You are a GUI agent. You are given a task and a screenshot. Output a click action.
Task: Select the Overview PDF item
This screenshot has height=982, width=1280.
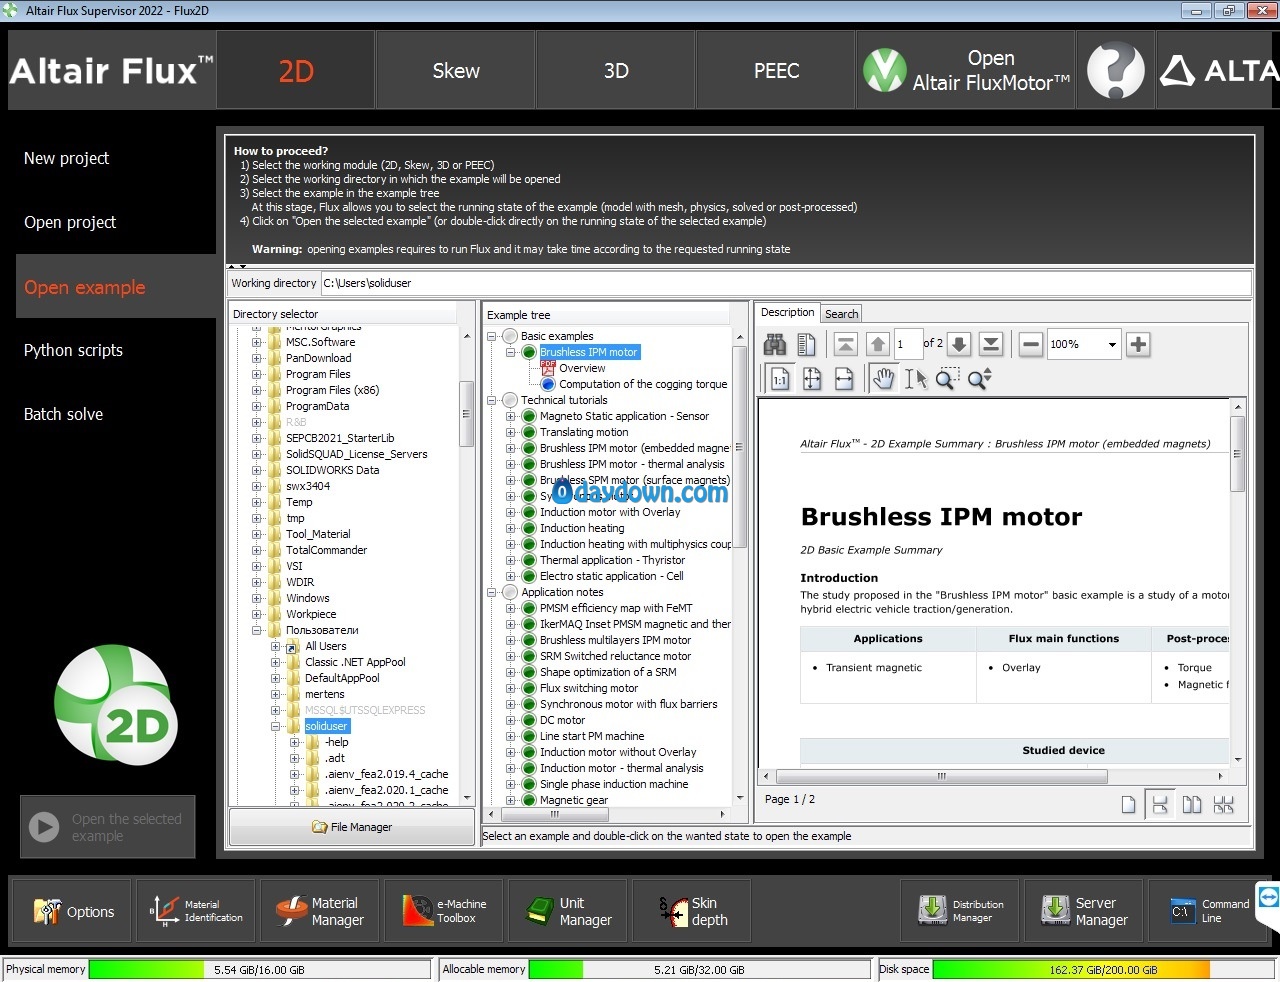582,368
